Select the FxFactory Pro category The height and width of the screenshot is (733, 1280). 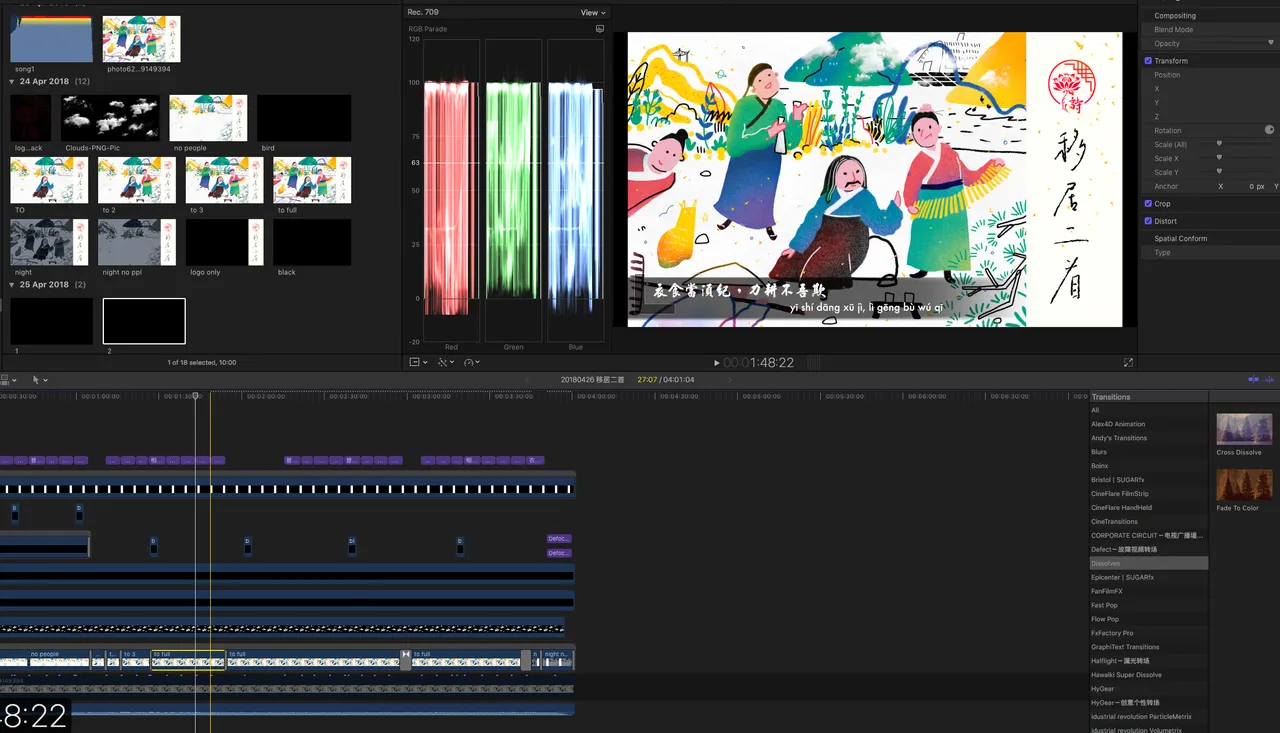(x=1149, y=633)
